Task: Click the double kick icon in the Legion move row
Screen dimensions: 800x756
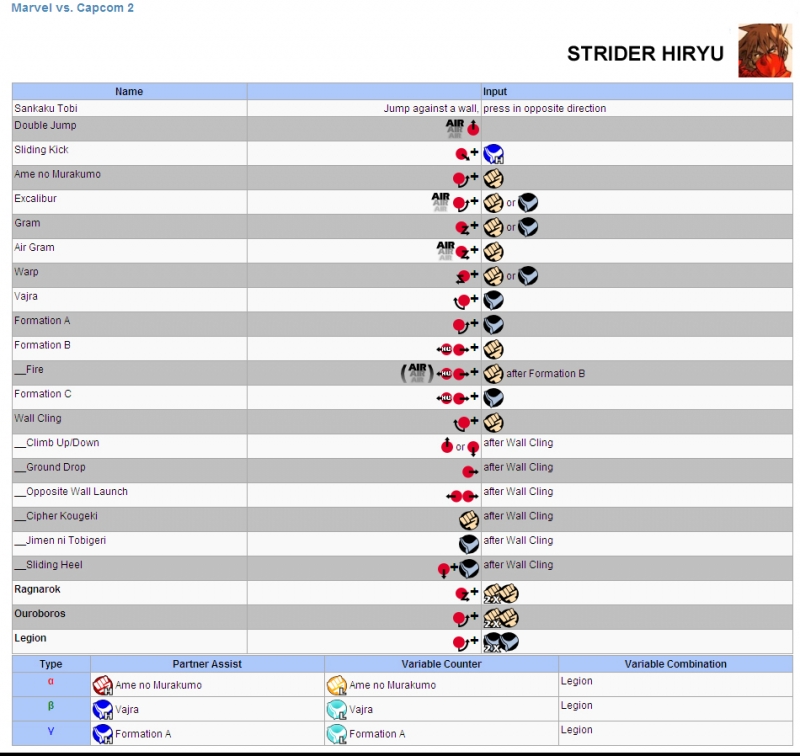Action: point(501,643)
